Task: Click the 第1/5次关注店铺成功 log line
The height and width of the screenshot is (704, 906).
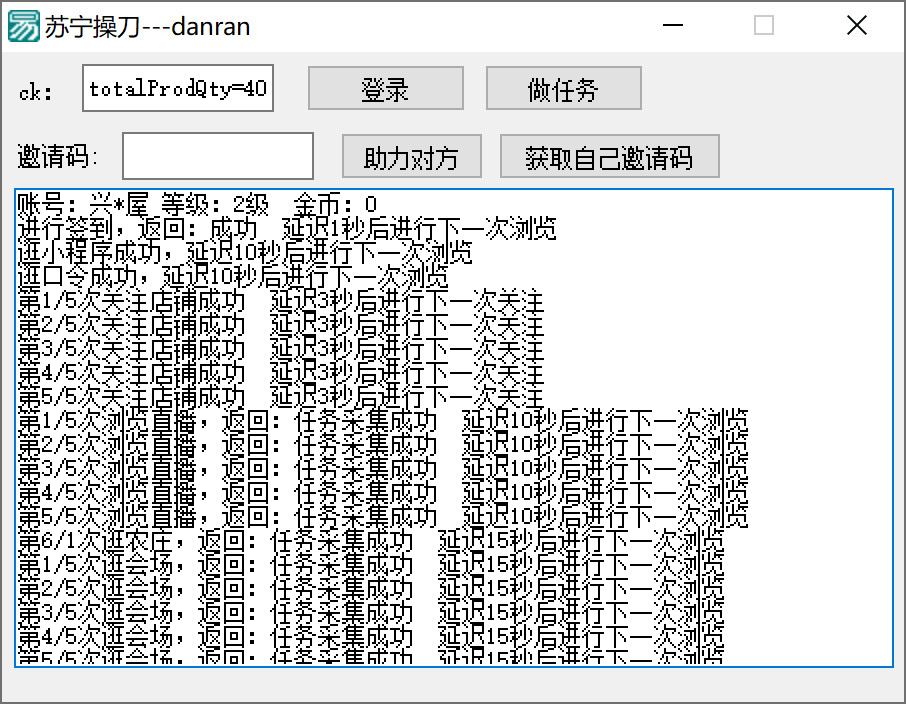Action: pos(281,302)
